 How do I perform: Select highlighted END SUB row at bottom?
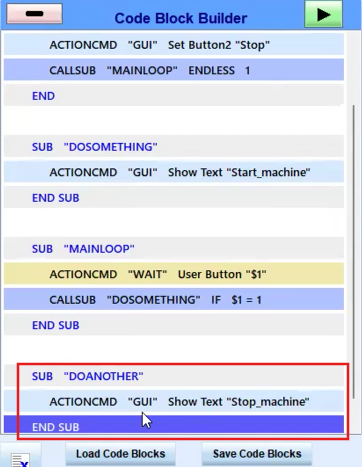click(174, 424)
